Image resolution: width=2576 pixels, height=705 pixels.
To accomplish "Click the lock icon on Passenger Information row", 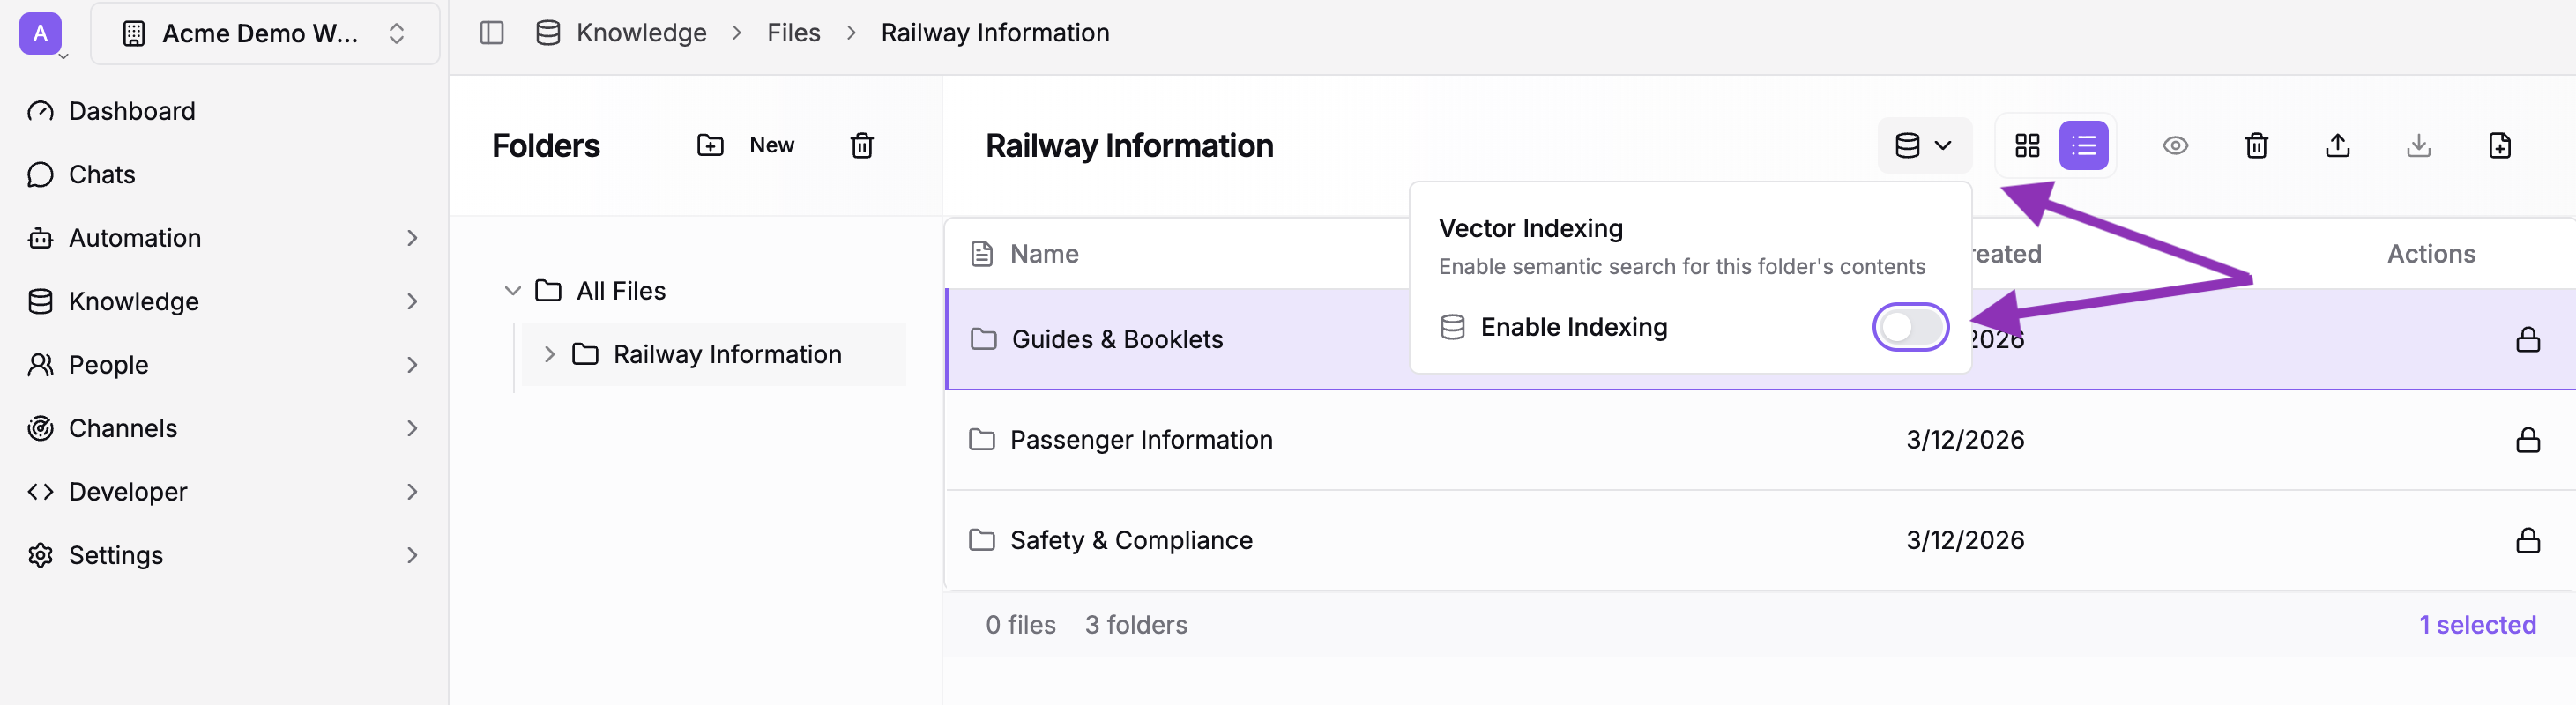I will point(2528,440).
